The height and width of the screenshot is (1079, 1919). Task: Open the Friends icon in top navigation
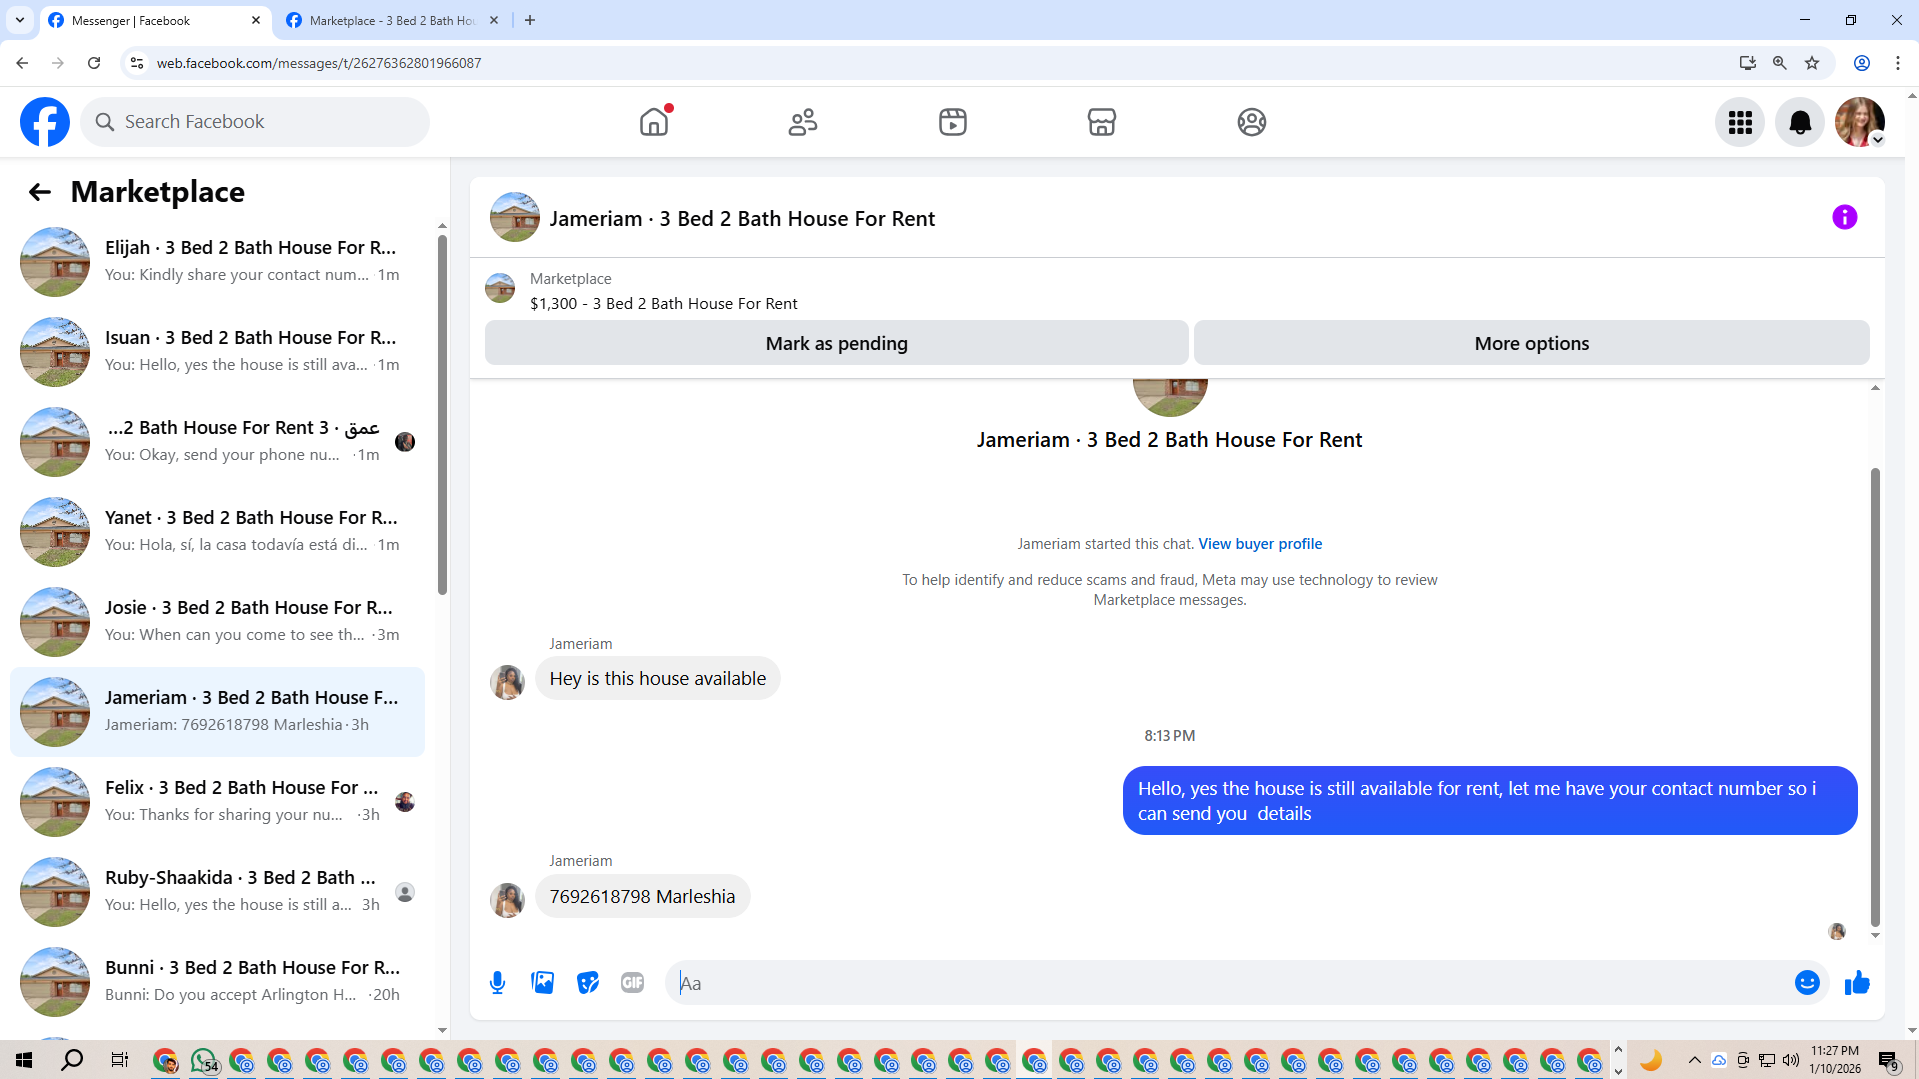(803, 122)
